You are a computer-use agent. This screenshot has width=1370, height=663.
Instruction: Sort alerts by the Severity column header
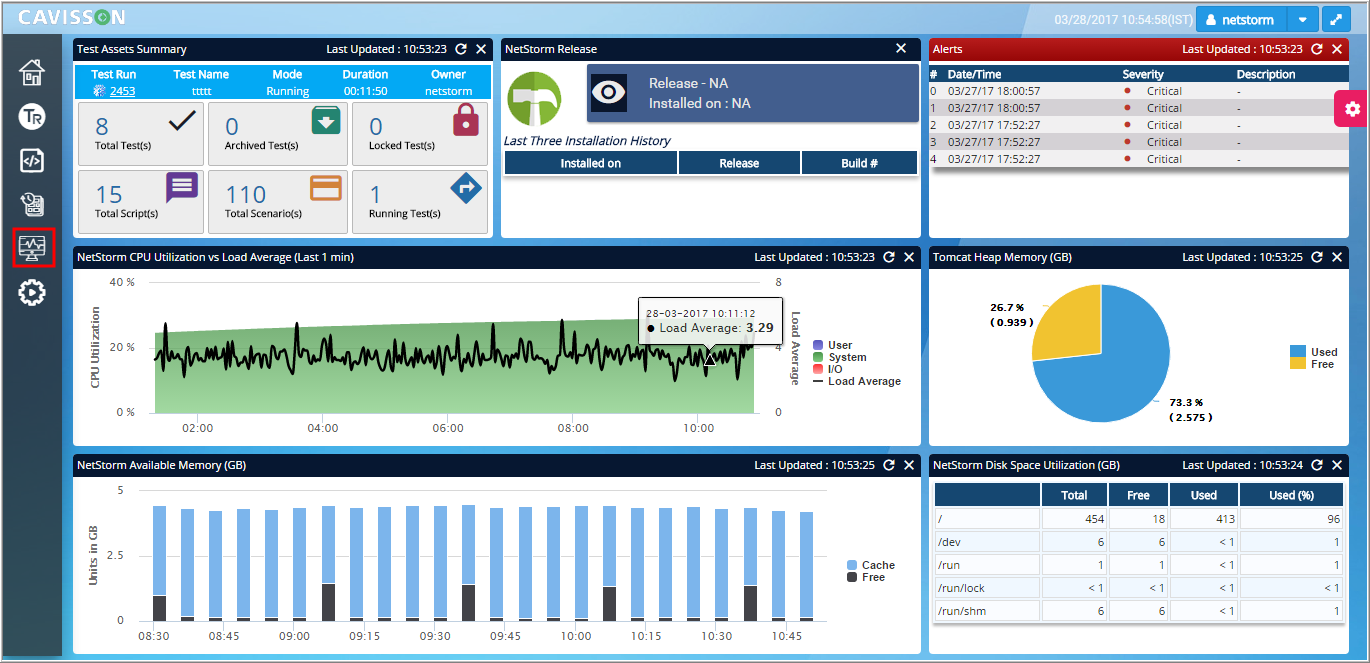(x=1143, y=74)
